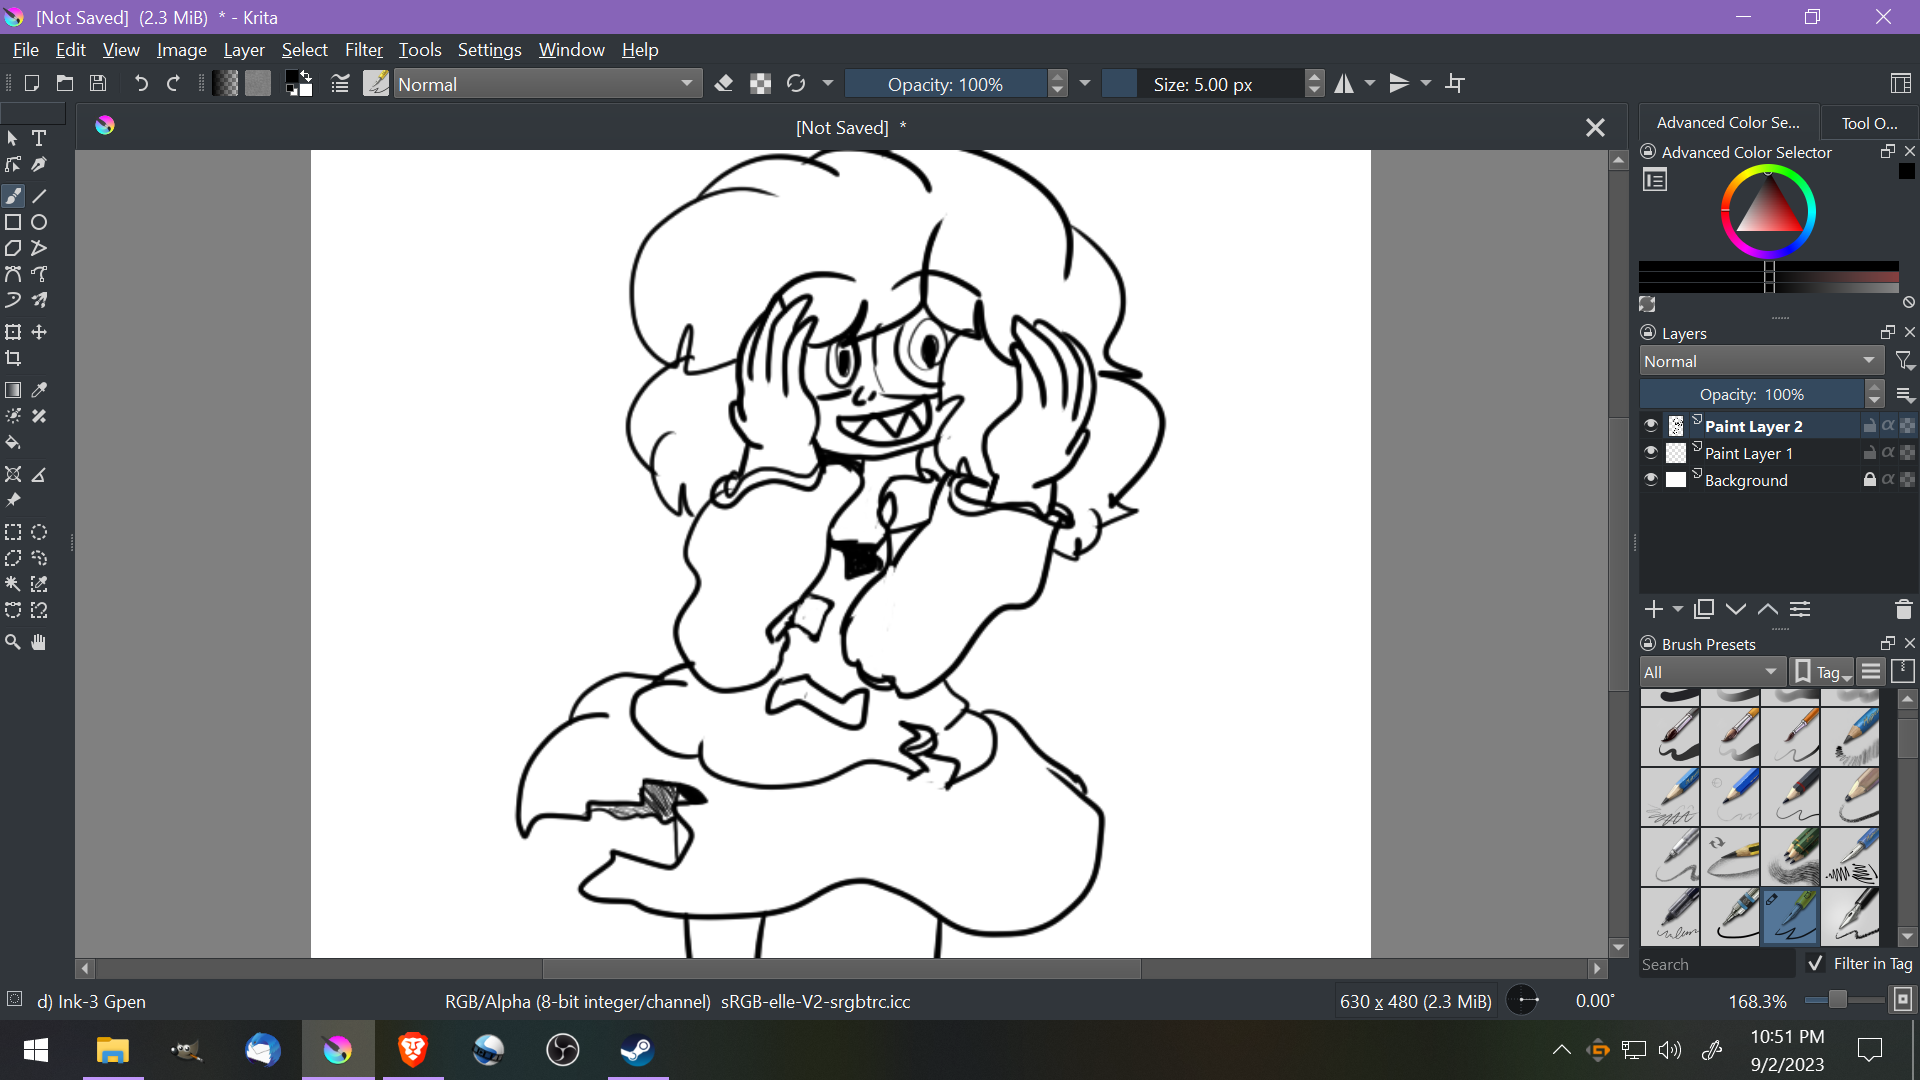
Task: Select the Fill bucket tool
Action: click(13, 442)
